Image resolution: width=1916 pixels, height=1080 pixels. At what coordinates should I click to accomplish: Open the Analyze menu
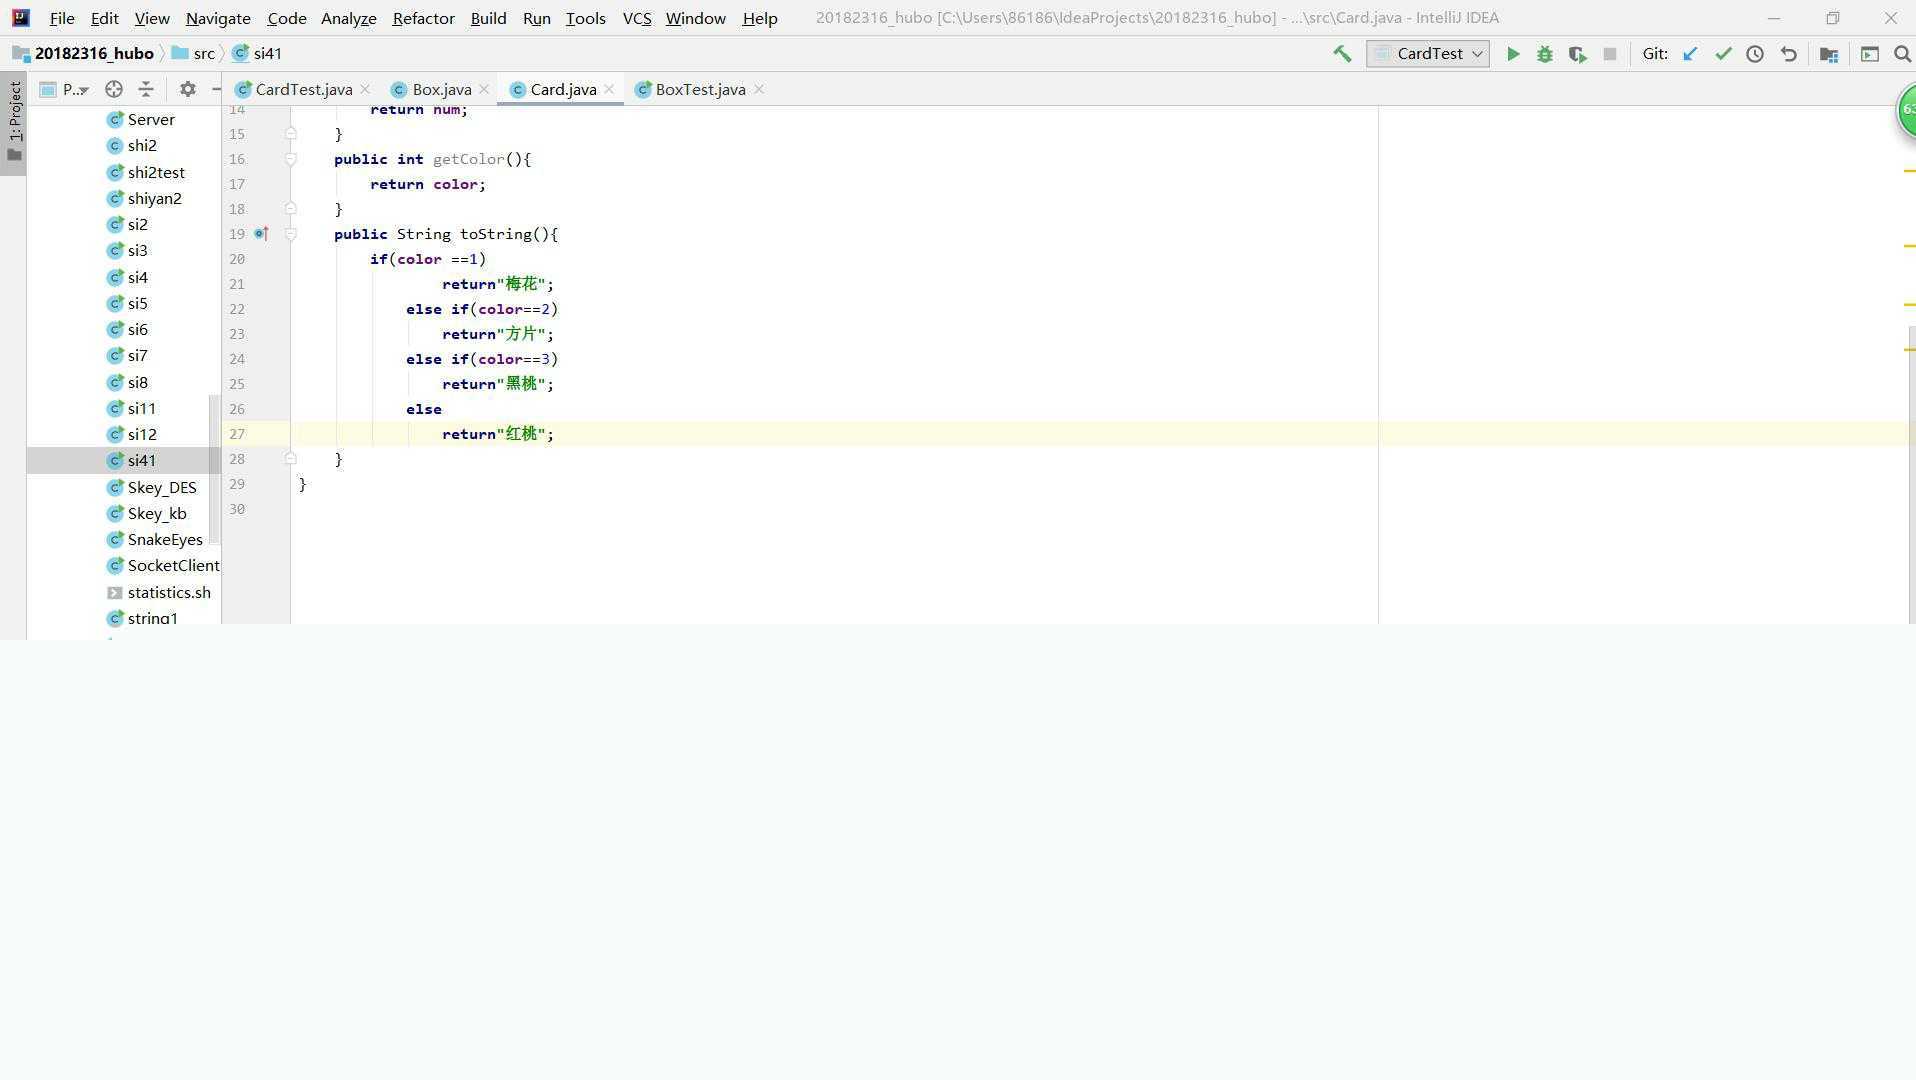point(348,18)
